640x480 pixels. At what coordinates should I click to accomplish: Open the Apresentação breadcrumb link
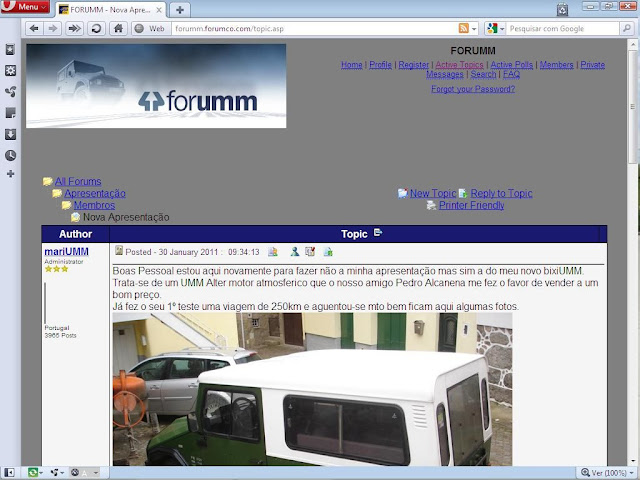pyautogui.click(x=95, y=193)
